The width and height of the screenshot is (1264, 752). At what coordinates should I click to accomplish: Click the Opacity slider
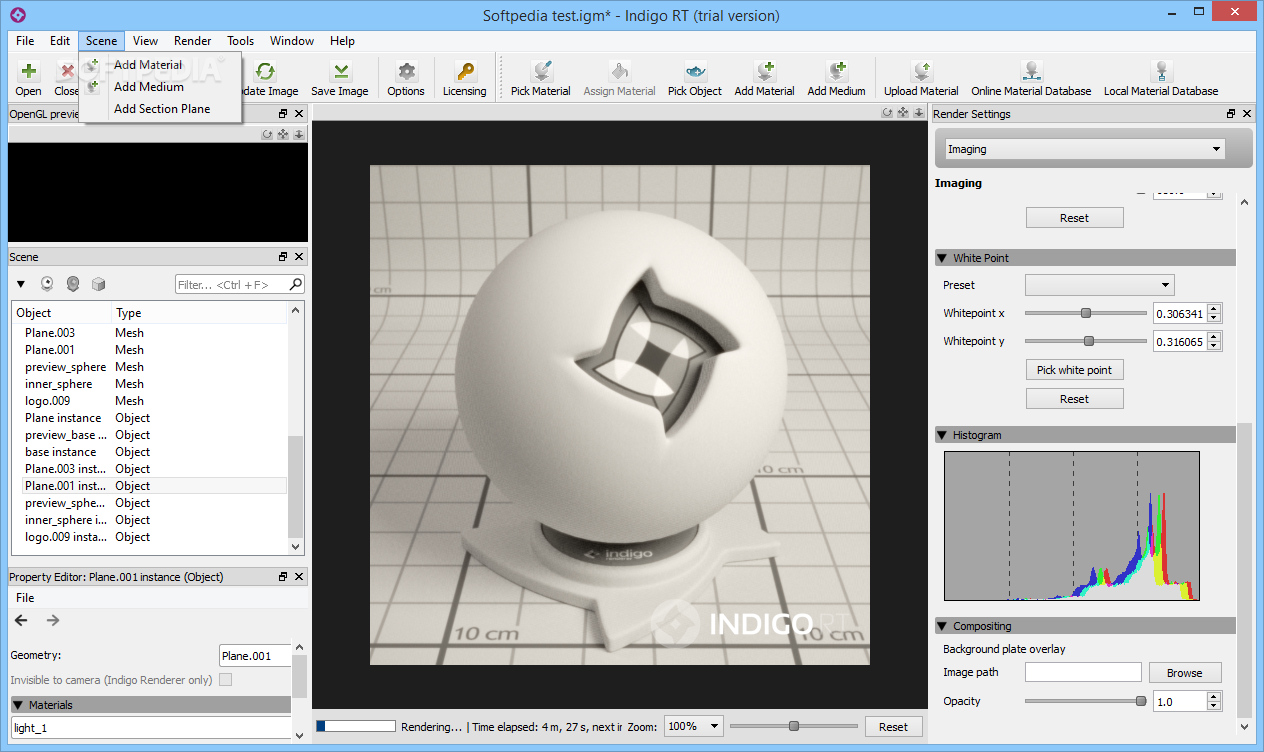pyautogui.click(x=1086, y=701)
